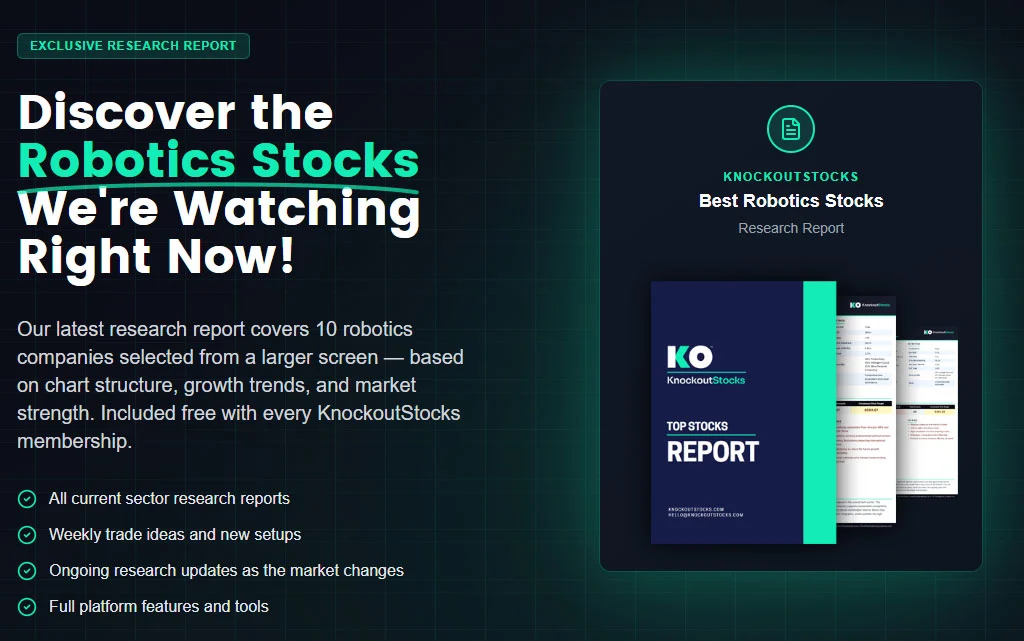This screenshot has height=641, width=1024.
Task: Click checkmark icon beside sector research reports
Action: coord(27,498)
